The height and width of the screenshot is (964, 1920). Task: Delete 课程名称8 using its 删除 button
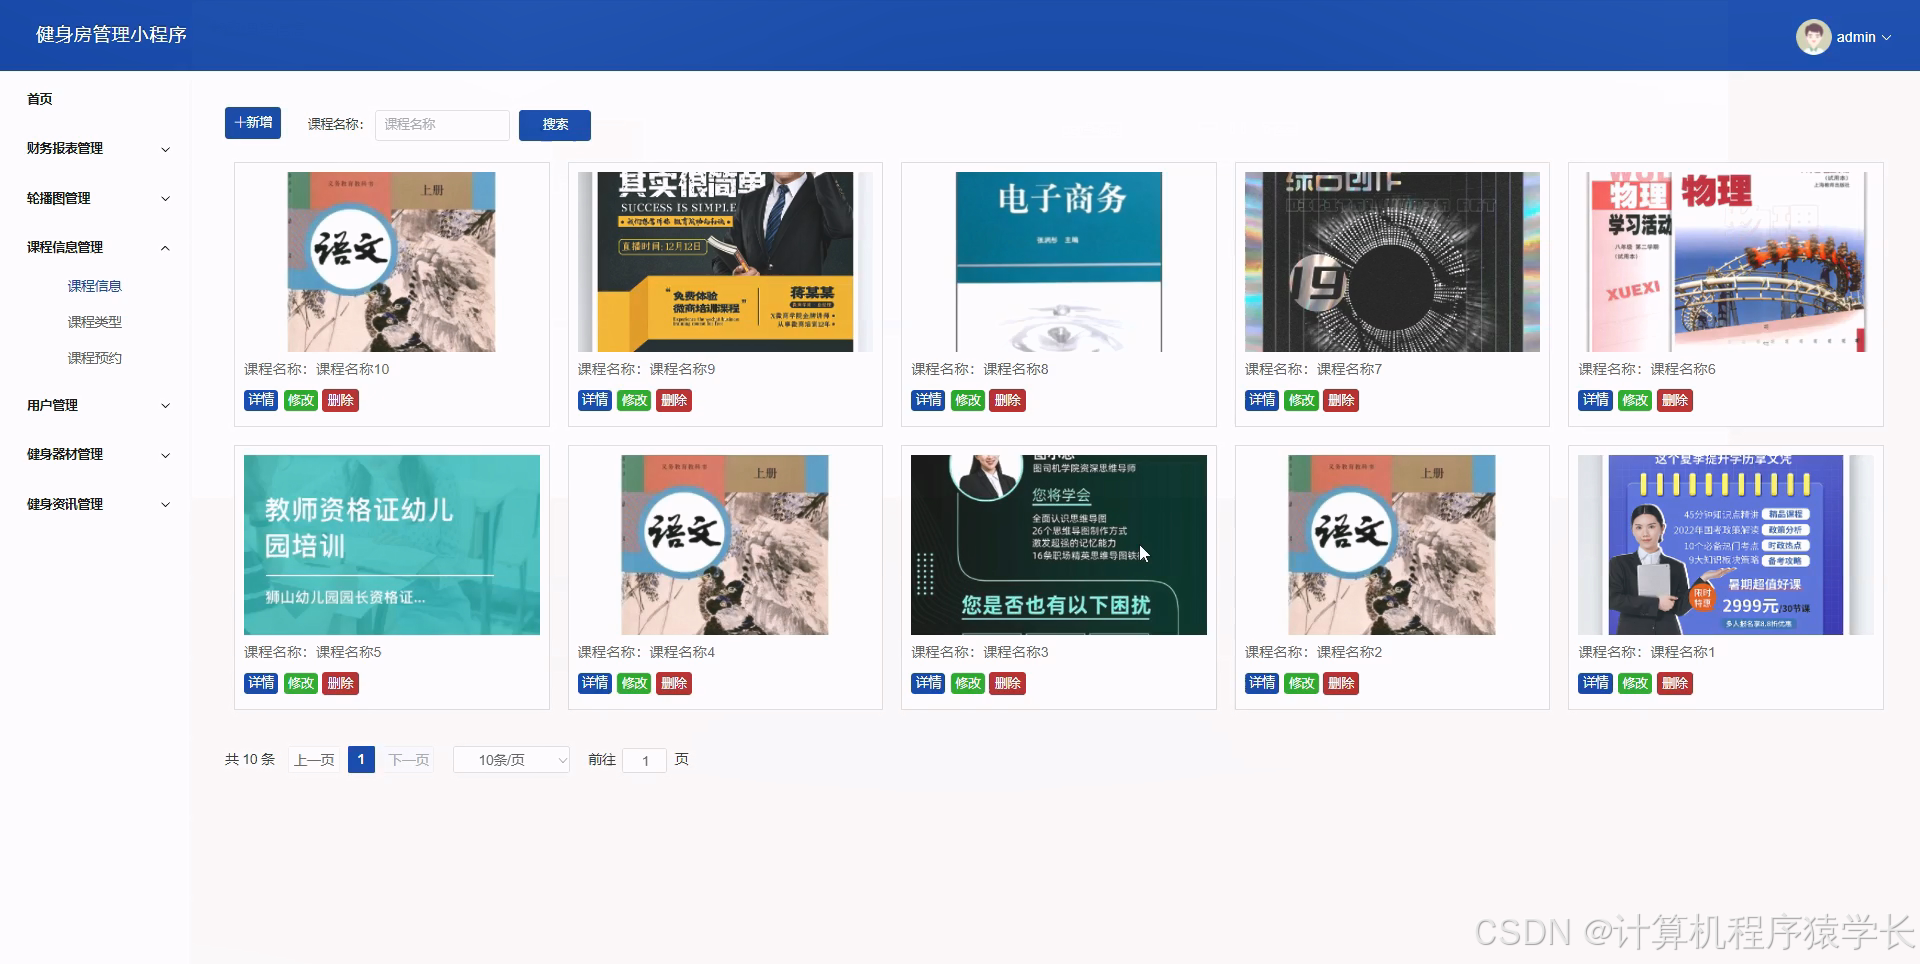(x=1007, y=400)
